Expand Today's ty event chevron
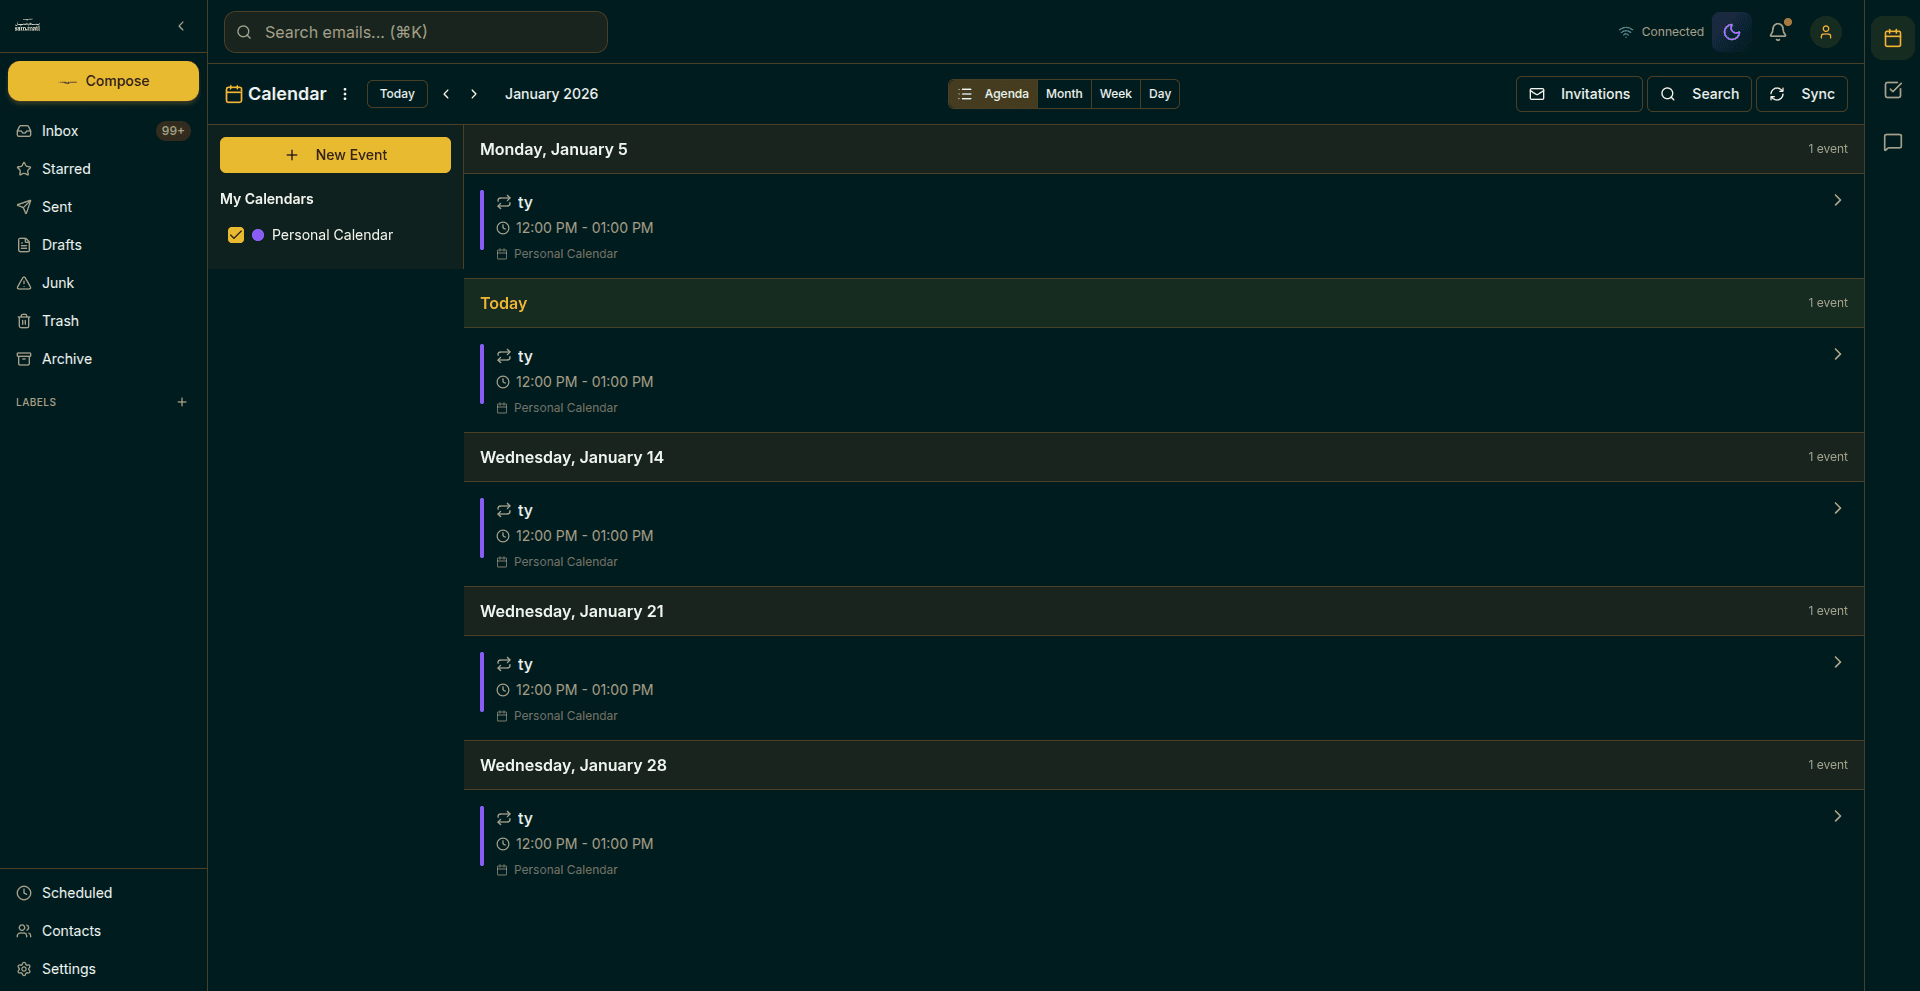The image size is (1920, 991). pos(1837,354)
